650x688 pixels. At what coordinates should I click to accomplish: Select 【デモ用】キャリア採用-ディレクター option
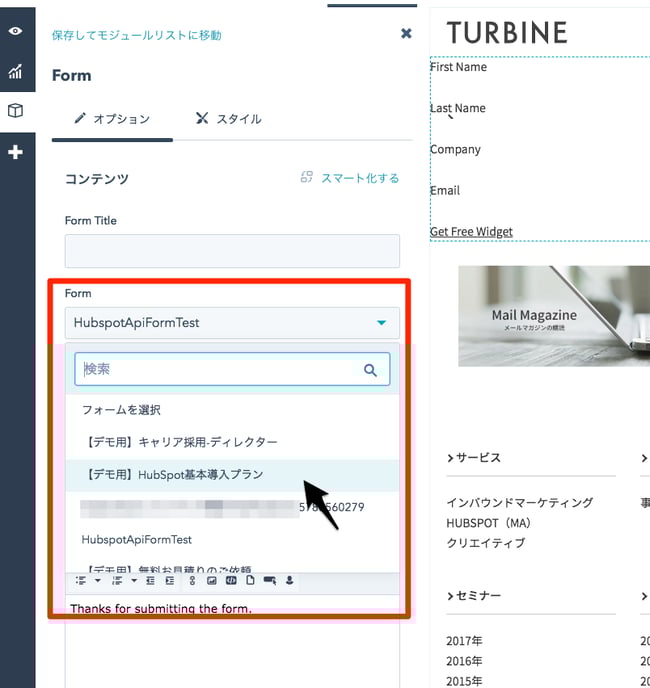click(x=232, y=442)
